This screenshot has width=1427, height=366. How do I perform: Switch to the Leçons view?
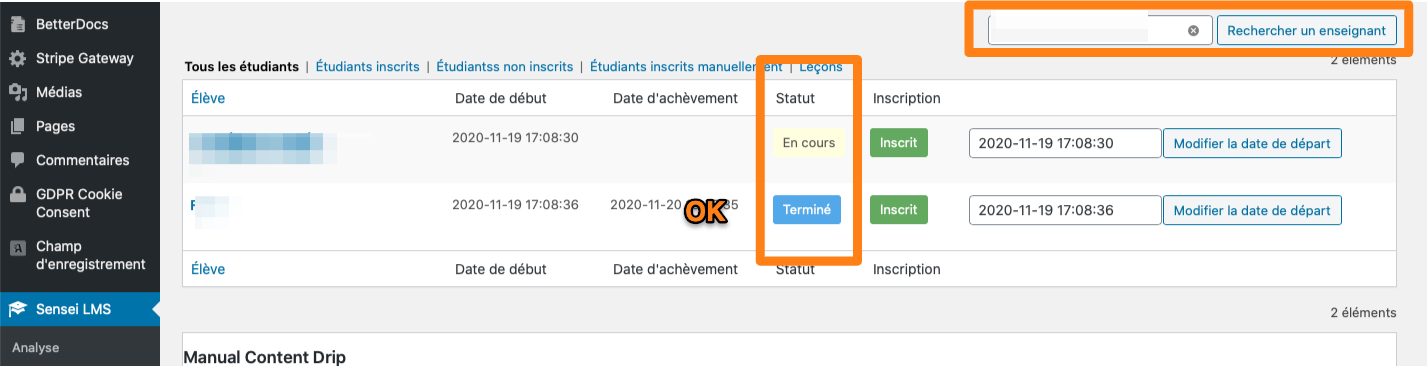tap(821, 67)
